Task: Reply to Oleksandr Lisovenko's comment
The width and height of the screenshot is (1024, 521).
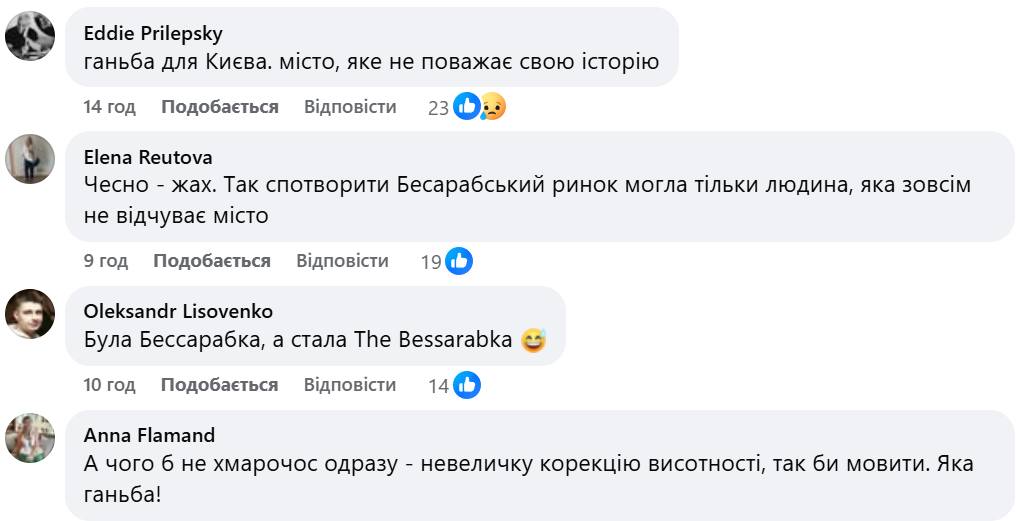Action: coord(350,385)
